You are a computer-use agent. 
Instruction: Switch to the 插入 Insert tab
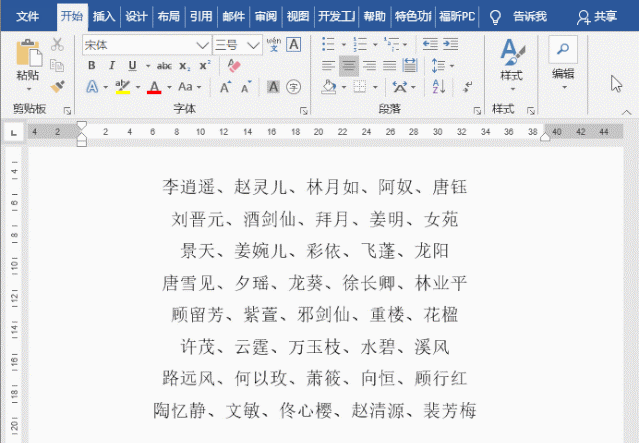coord(104,16)
